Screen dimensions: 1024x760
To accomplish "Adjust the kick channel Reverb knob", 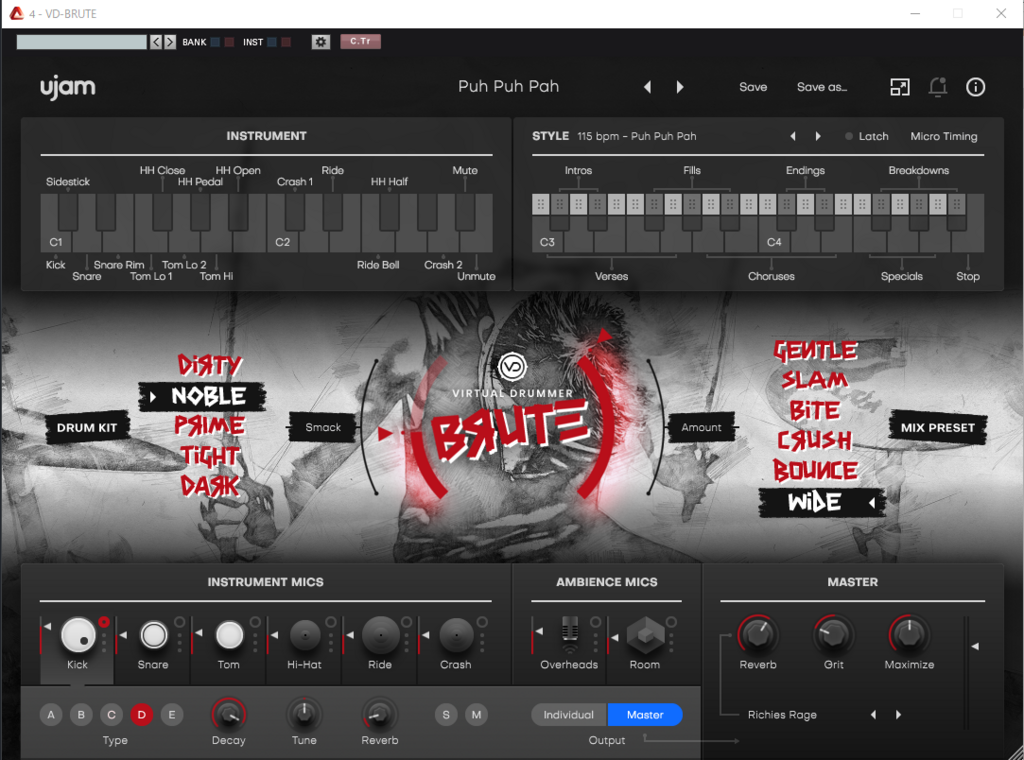I will pyautogui.click(x=379, y=715).
